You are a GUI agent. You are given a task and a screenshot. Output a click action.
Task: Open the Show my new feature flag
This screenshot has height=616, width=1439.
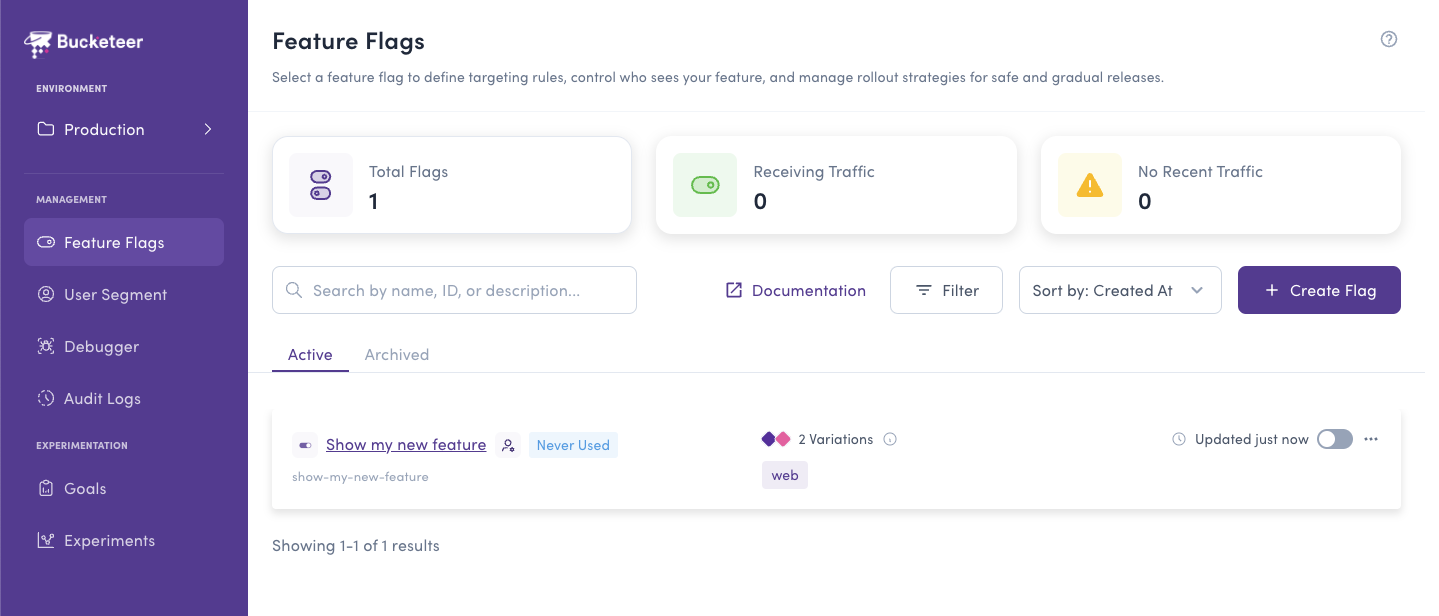tap(406, 445)
